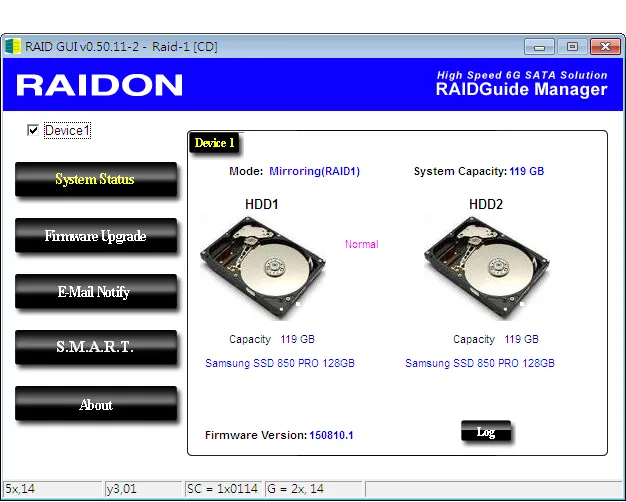
Task: Click the Device1 checkbox label text
Action: tap(67, 131)
